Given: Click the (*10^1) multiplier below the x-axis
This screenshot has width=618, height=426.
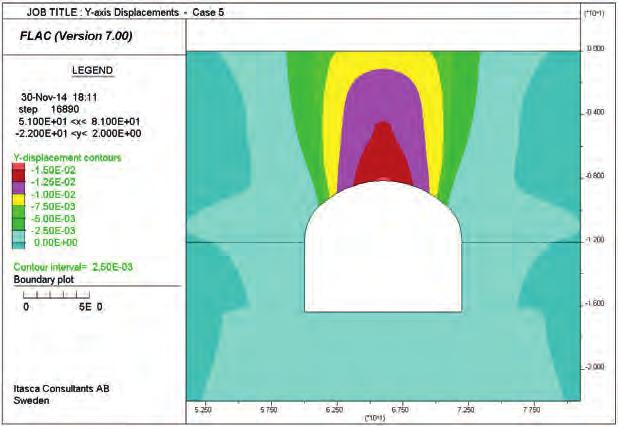Looking at the screenshot, I should 375,418.
